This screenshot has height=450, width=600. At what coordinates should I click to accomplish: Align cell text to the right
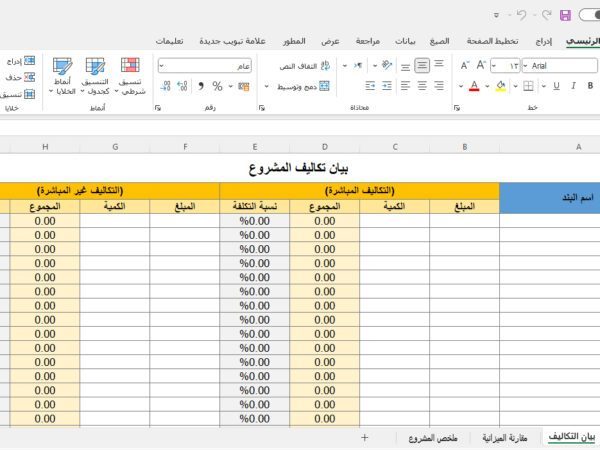tap(439, 86)
